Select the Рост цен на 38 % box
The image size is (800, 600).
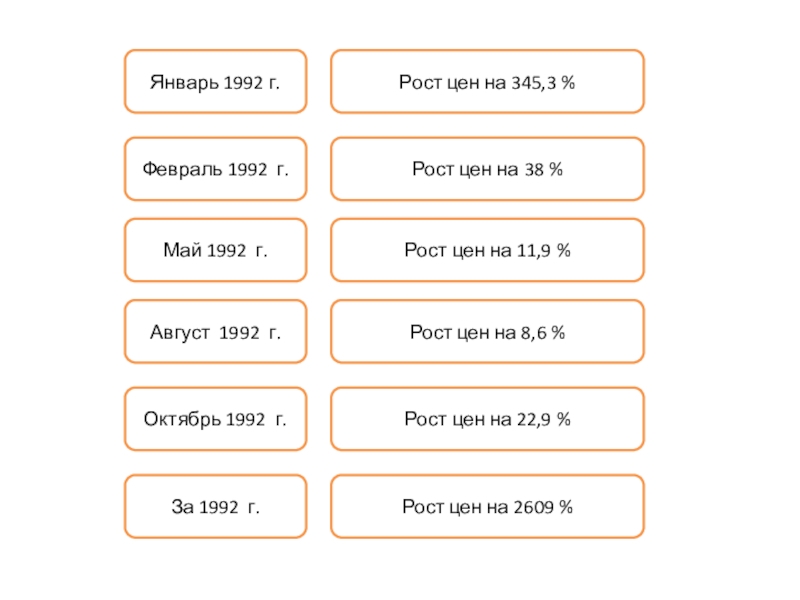(x=487, y=169)
